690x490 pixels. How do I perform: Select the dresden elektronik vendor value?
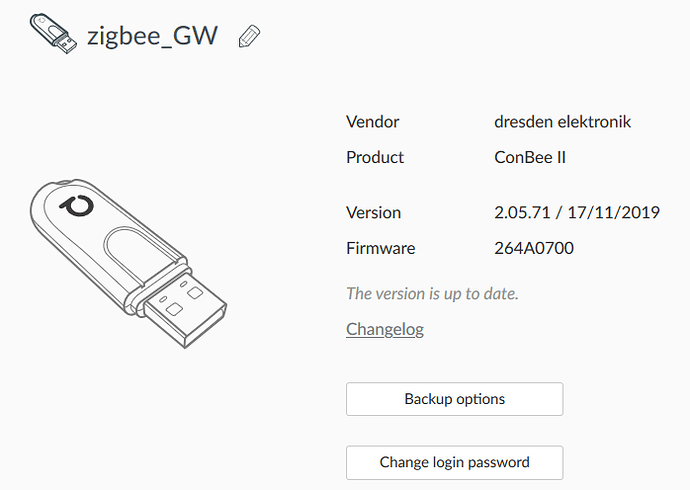click(562, 122)
